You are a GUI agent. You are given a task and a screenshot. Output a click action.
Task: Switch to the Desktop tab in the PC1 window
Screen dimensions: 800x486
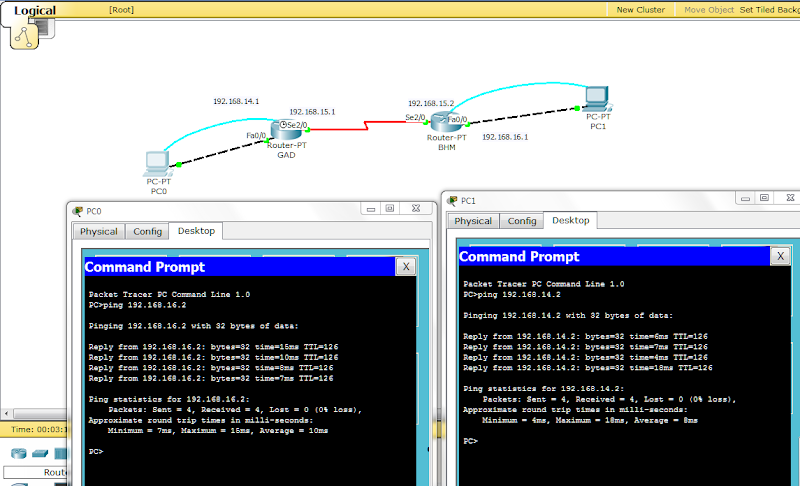[x=570, y=220]
